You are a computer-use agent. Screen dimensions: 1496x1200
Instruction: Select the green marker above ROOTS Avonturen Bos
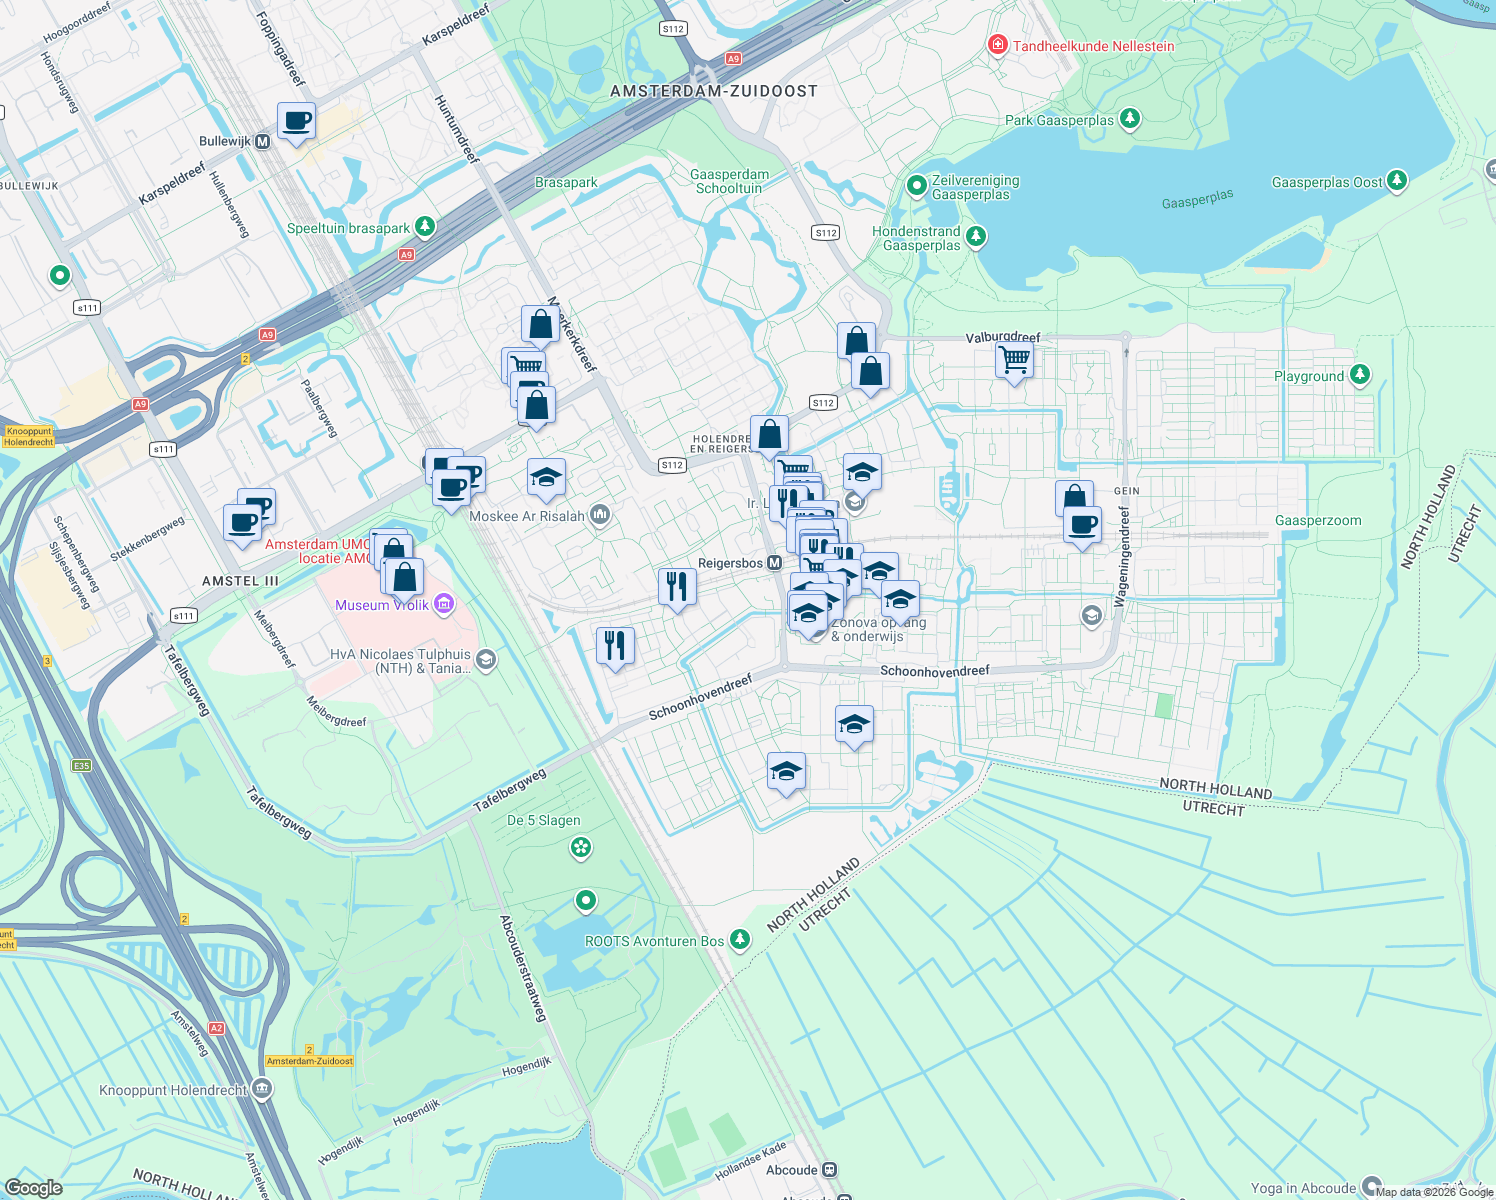[x=586, y=901]
